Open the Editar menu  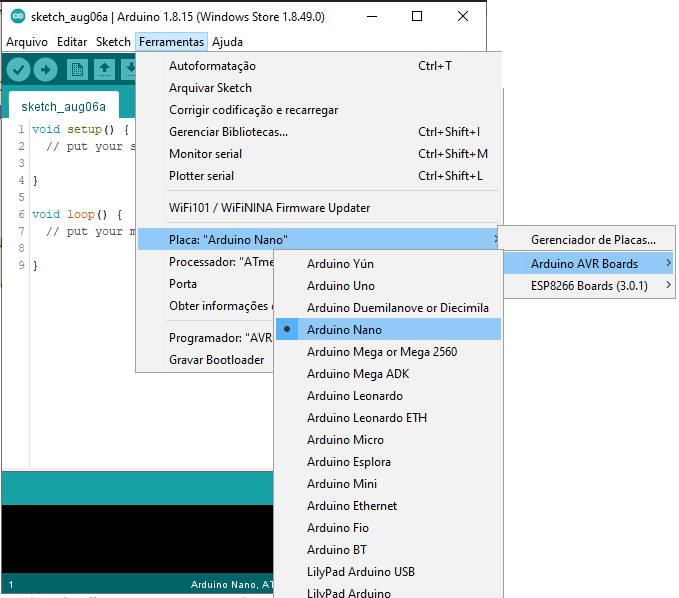[x=72, y=42]
